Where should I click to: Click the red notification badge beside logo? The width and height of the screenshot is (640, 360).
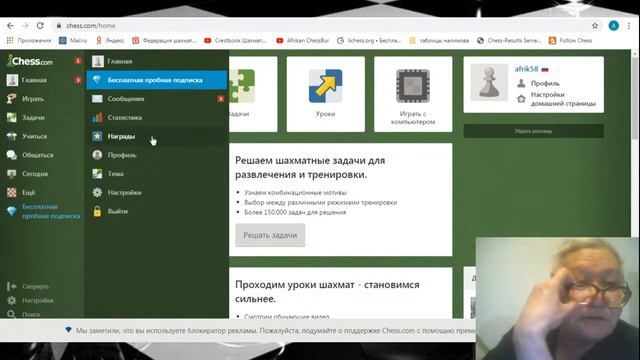78,61
